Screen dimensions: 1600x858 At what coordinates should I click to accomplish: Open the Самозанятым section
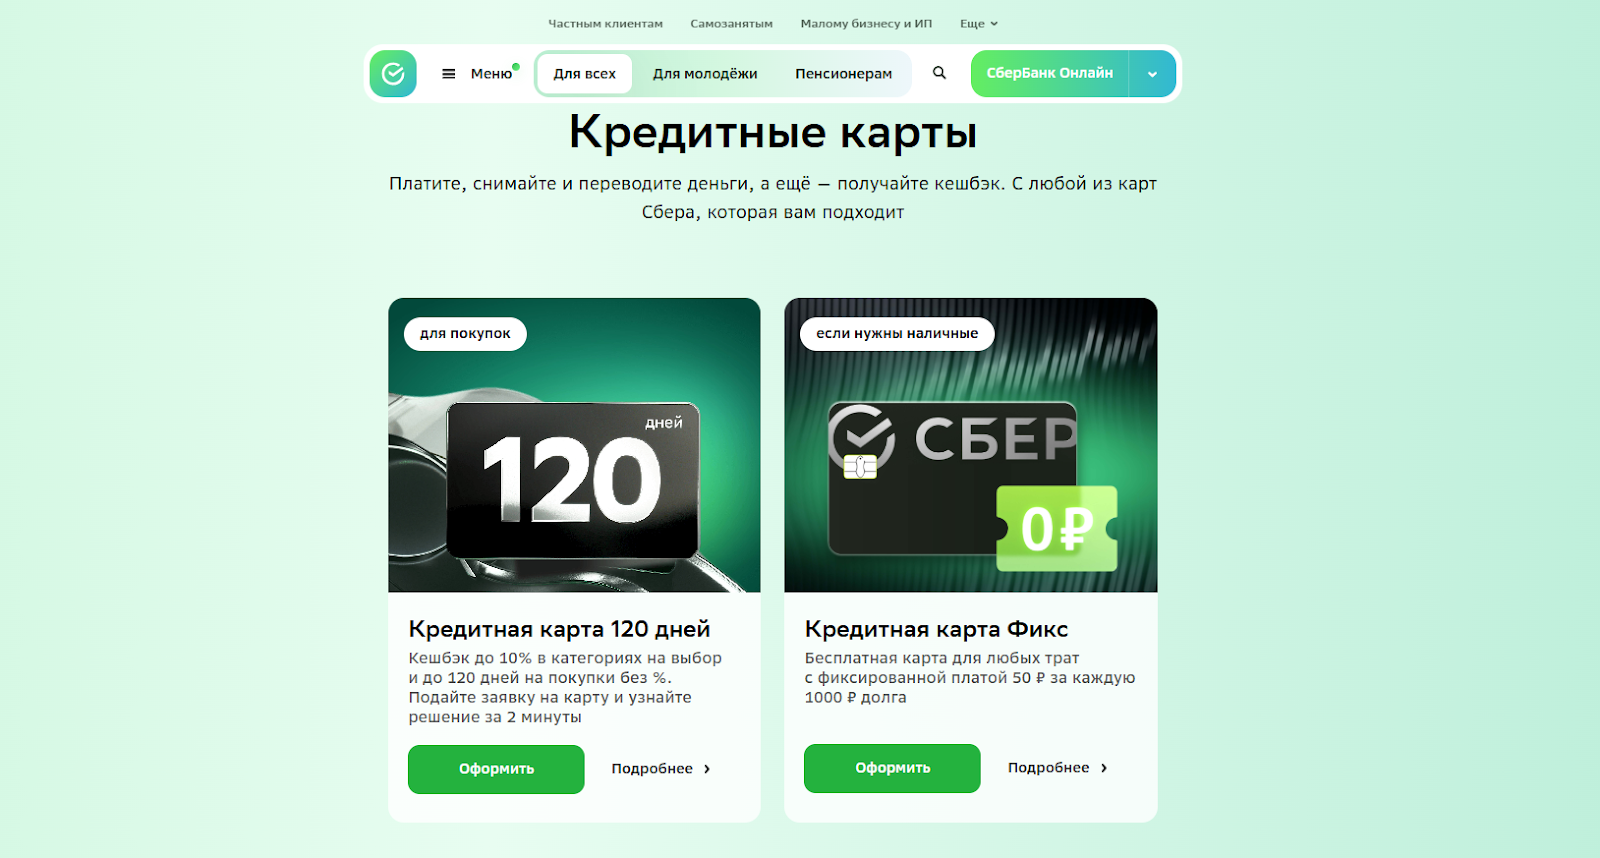731,23
